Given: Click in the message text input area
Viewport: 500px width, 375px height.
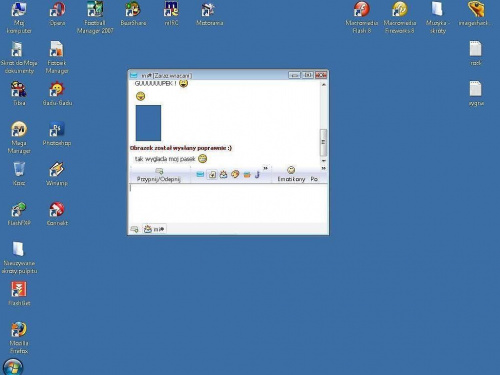Looking at the screenshot, I should (x=228, y=203).
